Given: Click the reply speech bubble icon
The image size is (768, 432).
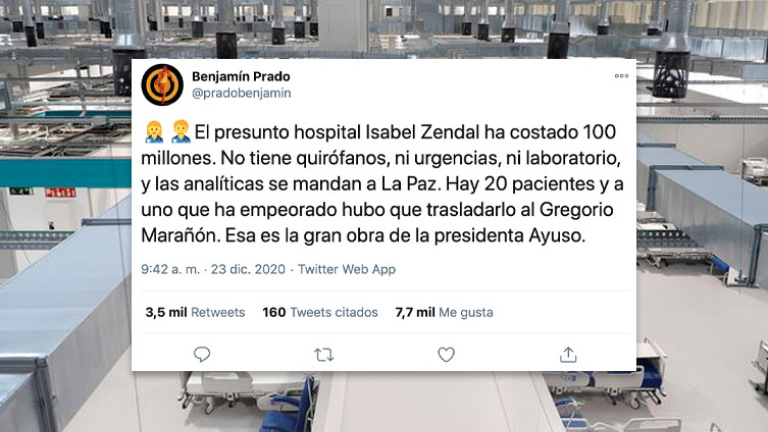Looking at the screenshot, I should (x=202, y=354).
